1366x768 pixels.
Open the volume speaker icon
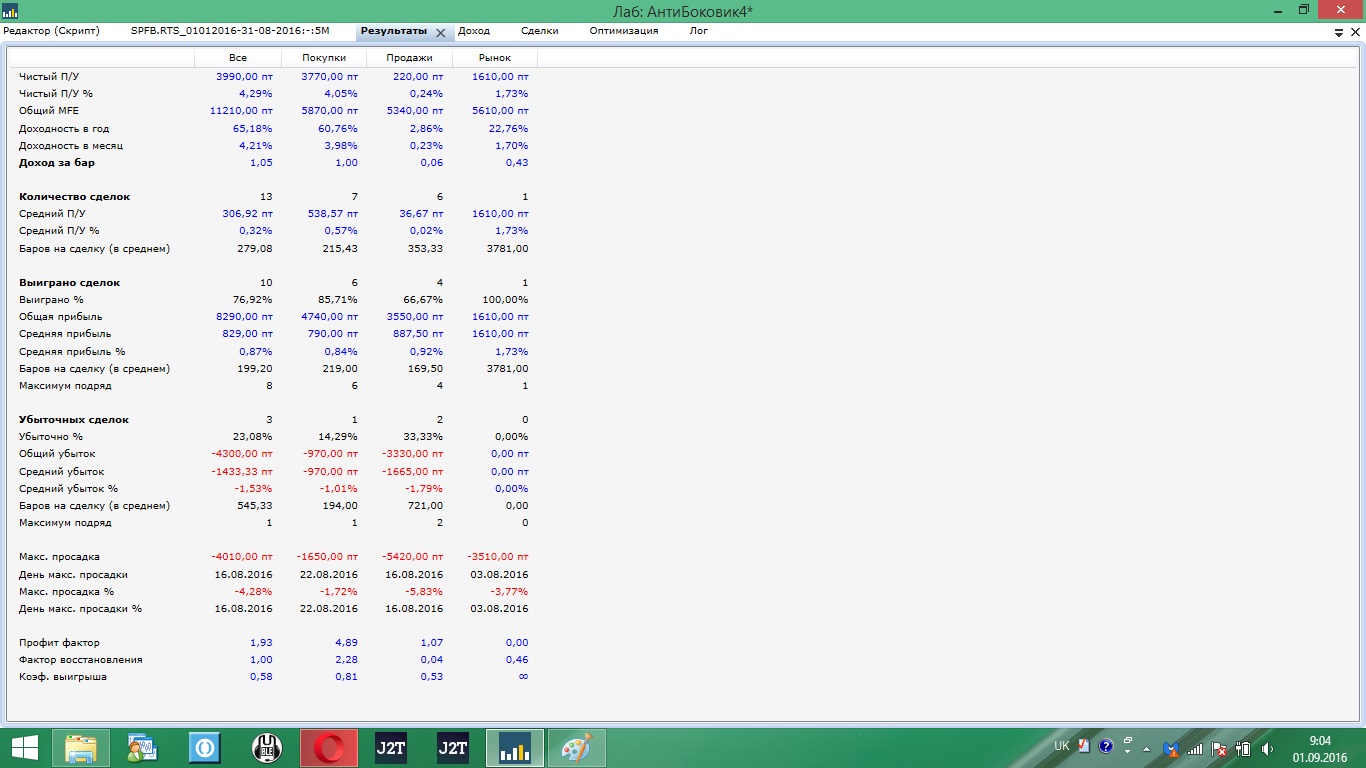click(x=1268, y=748)
